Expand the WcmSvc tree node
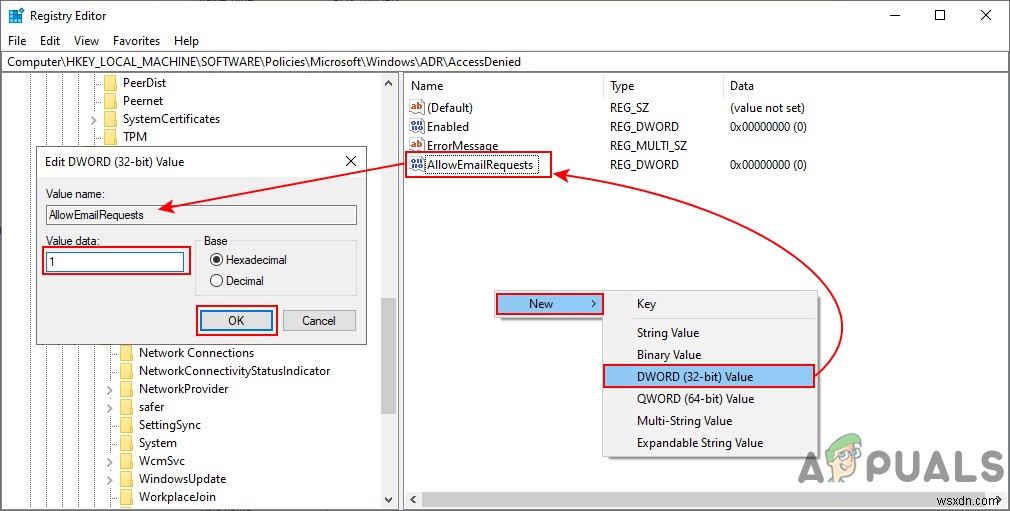Image resolution: width=1010 pixels, height=511 pixels. tap(110, 461)
